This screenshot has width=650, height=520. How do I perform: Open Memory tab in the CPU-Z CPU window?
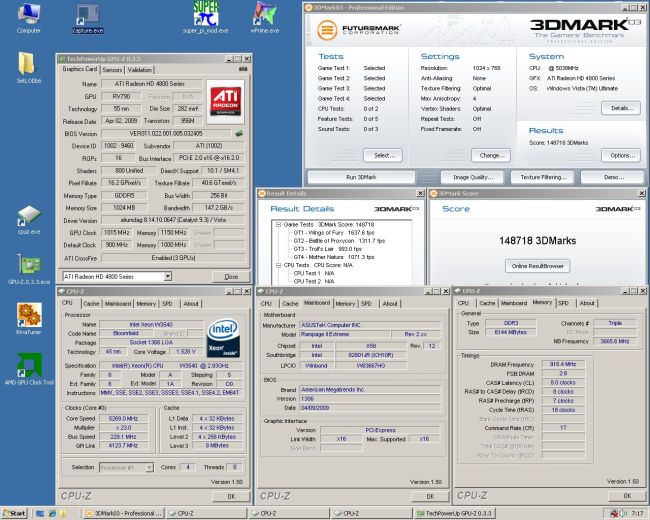point(146,304)
